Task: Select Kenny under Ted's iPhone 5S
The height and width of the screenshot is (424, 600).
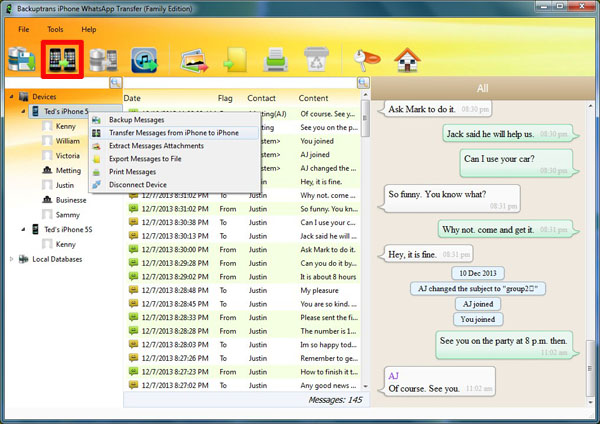Action: tap(65, 244)
